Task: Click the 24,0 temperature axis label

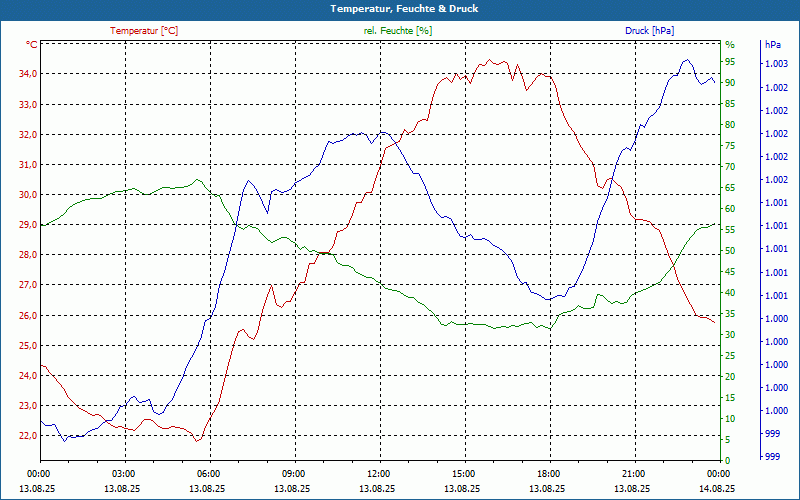Action: pyautogui.click(x=29, y=376)
